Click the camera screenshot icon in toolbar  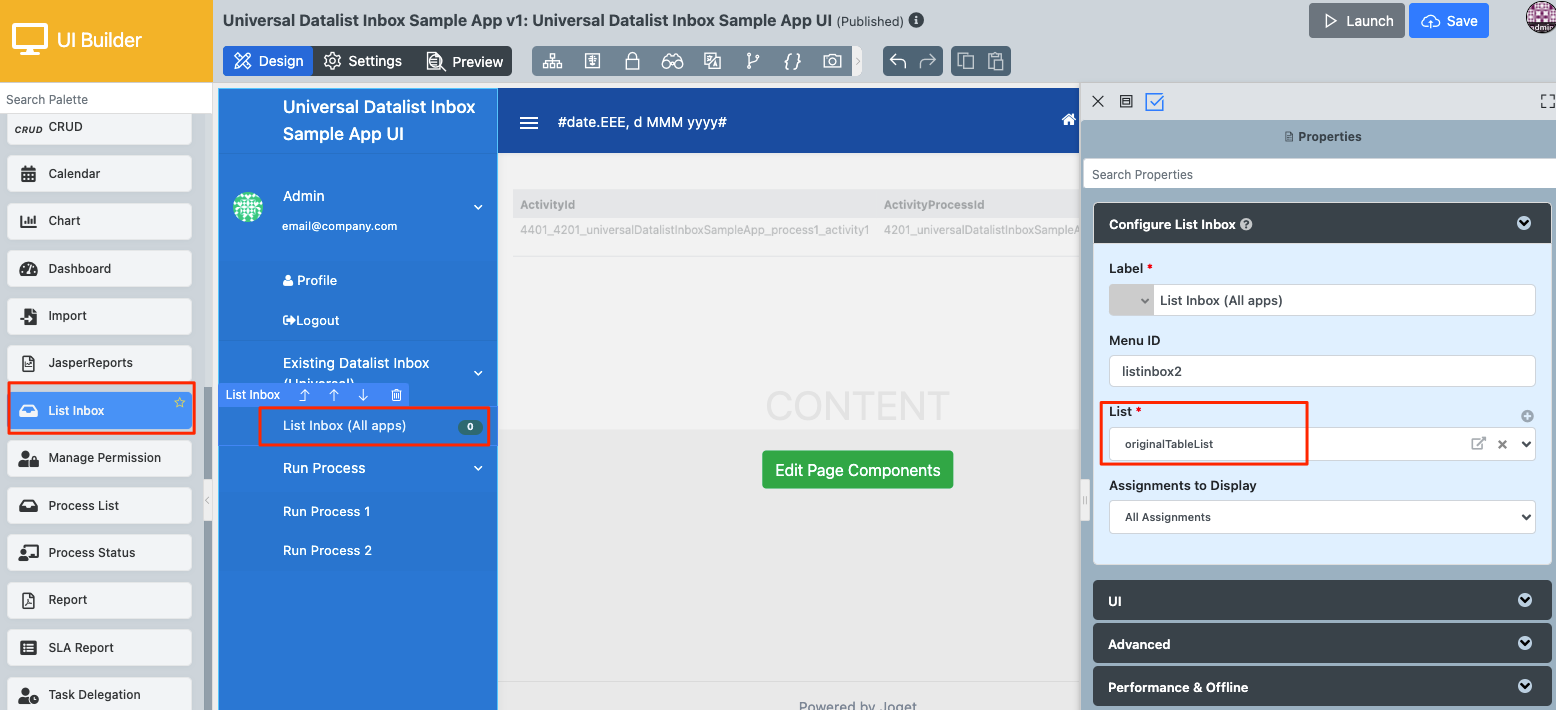click(832, 61)
